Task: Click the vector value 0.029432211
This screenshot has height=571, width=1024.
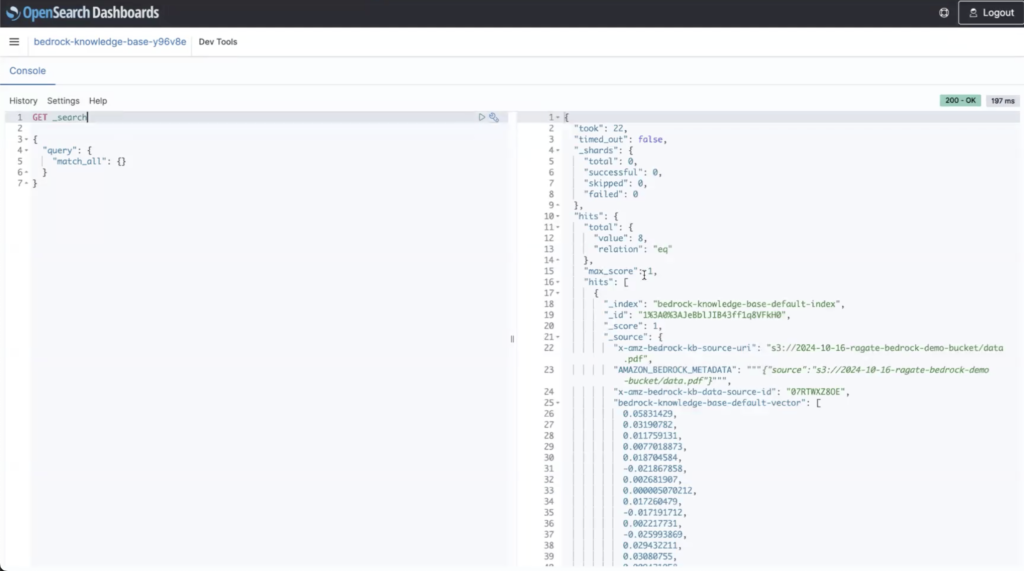Action: [x=652, y=546]
